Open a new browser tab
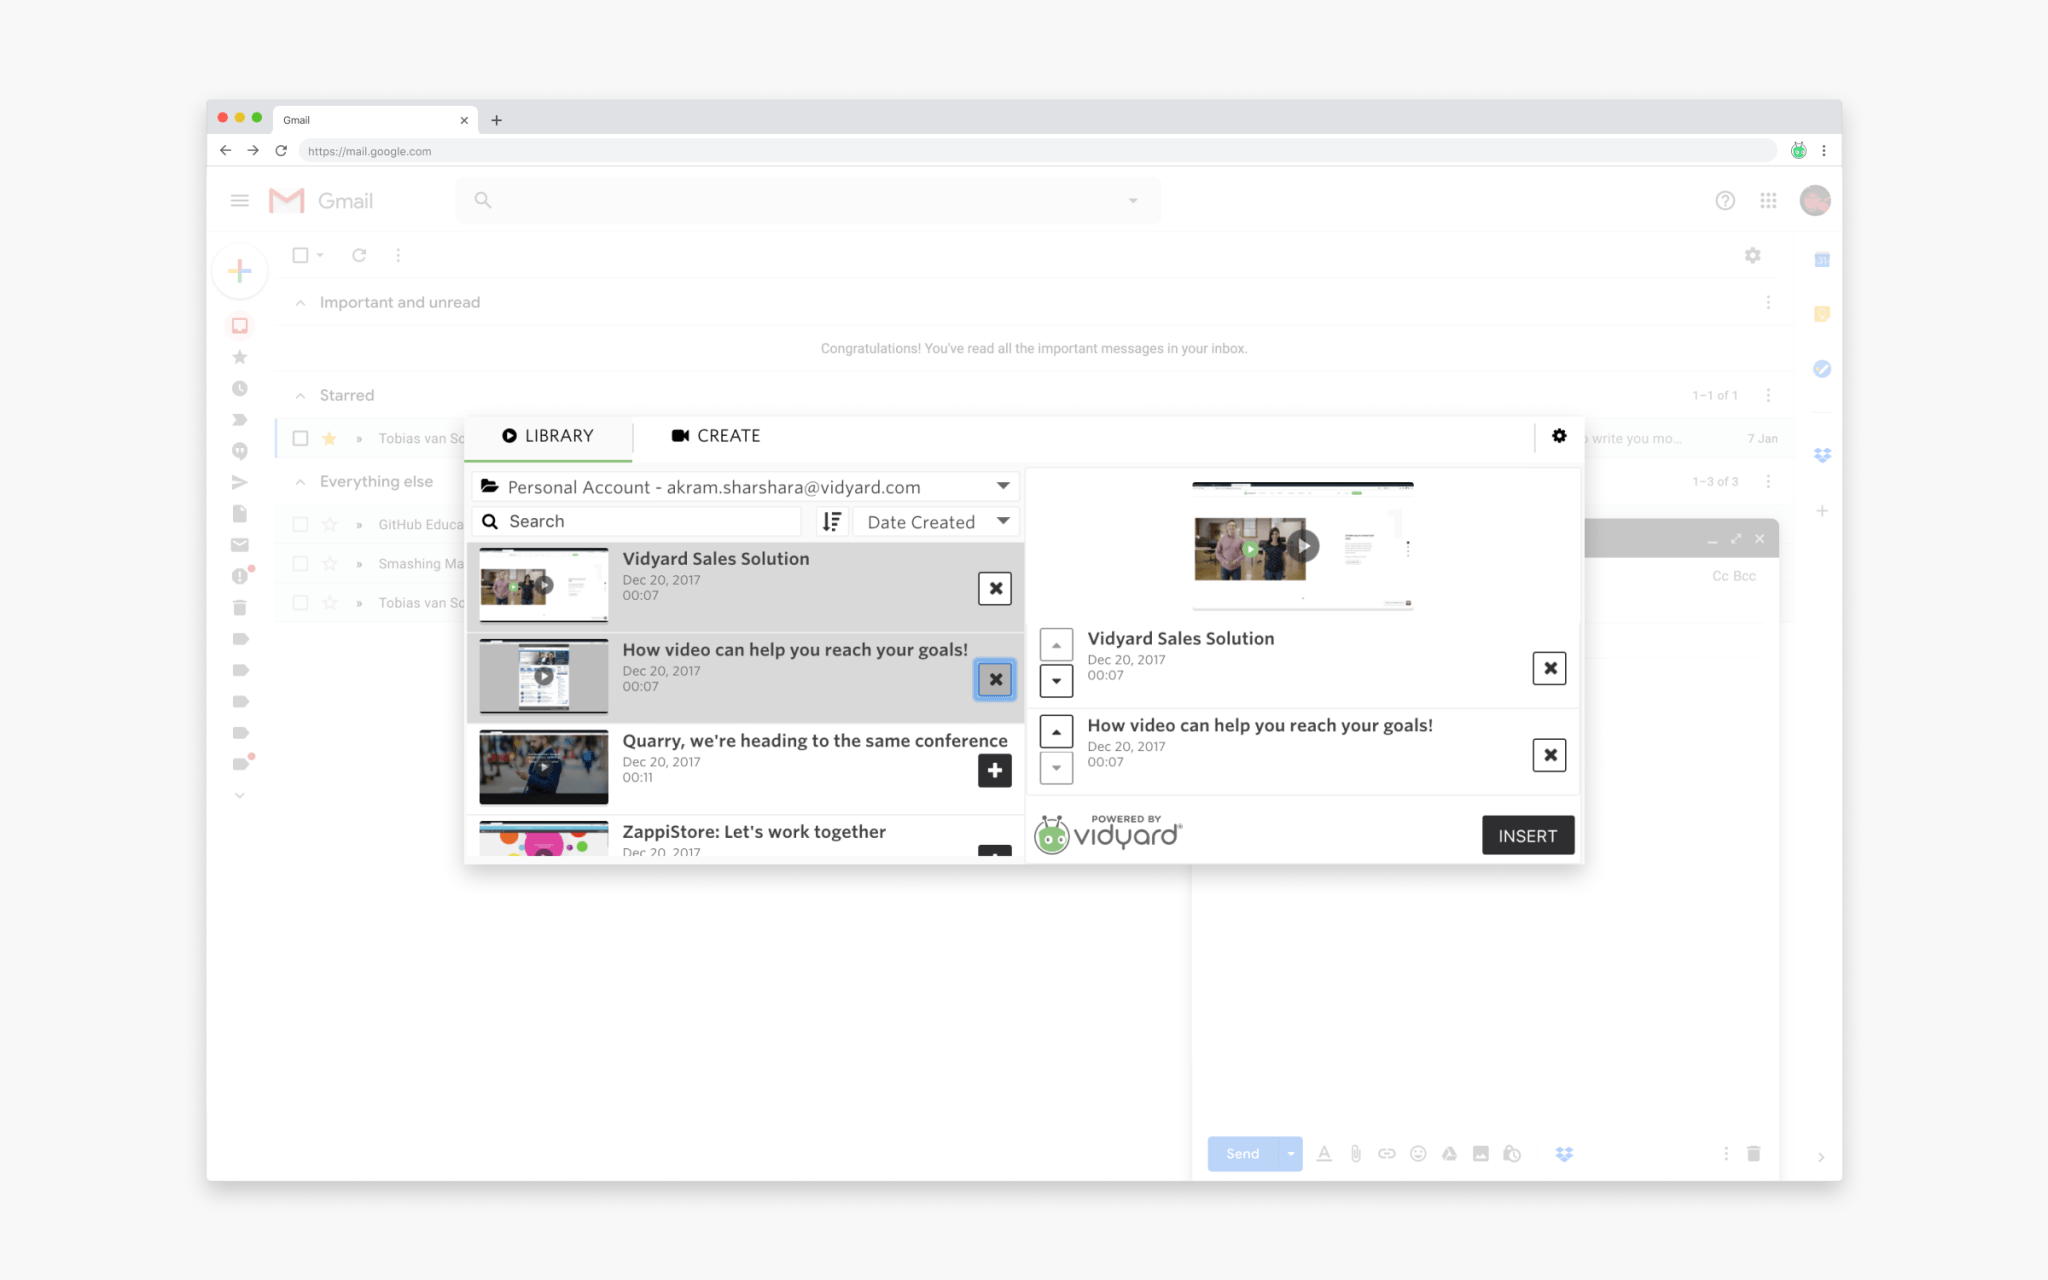 click(x=496, y=120)
